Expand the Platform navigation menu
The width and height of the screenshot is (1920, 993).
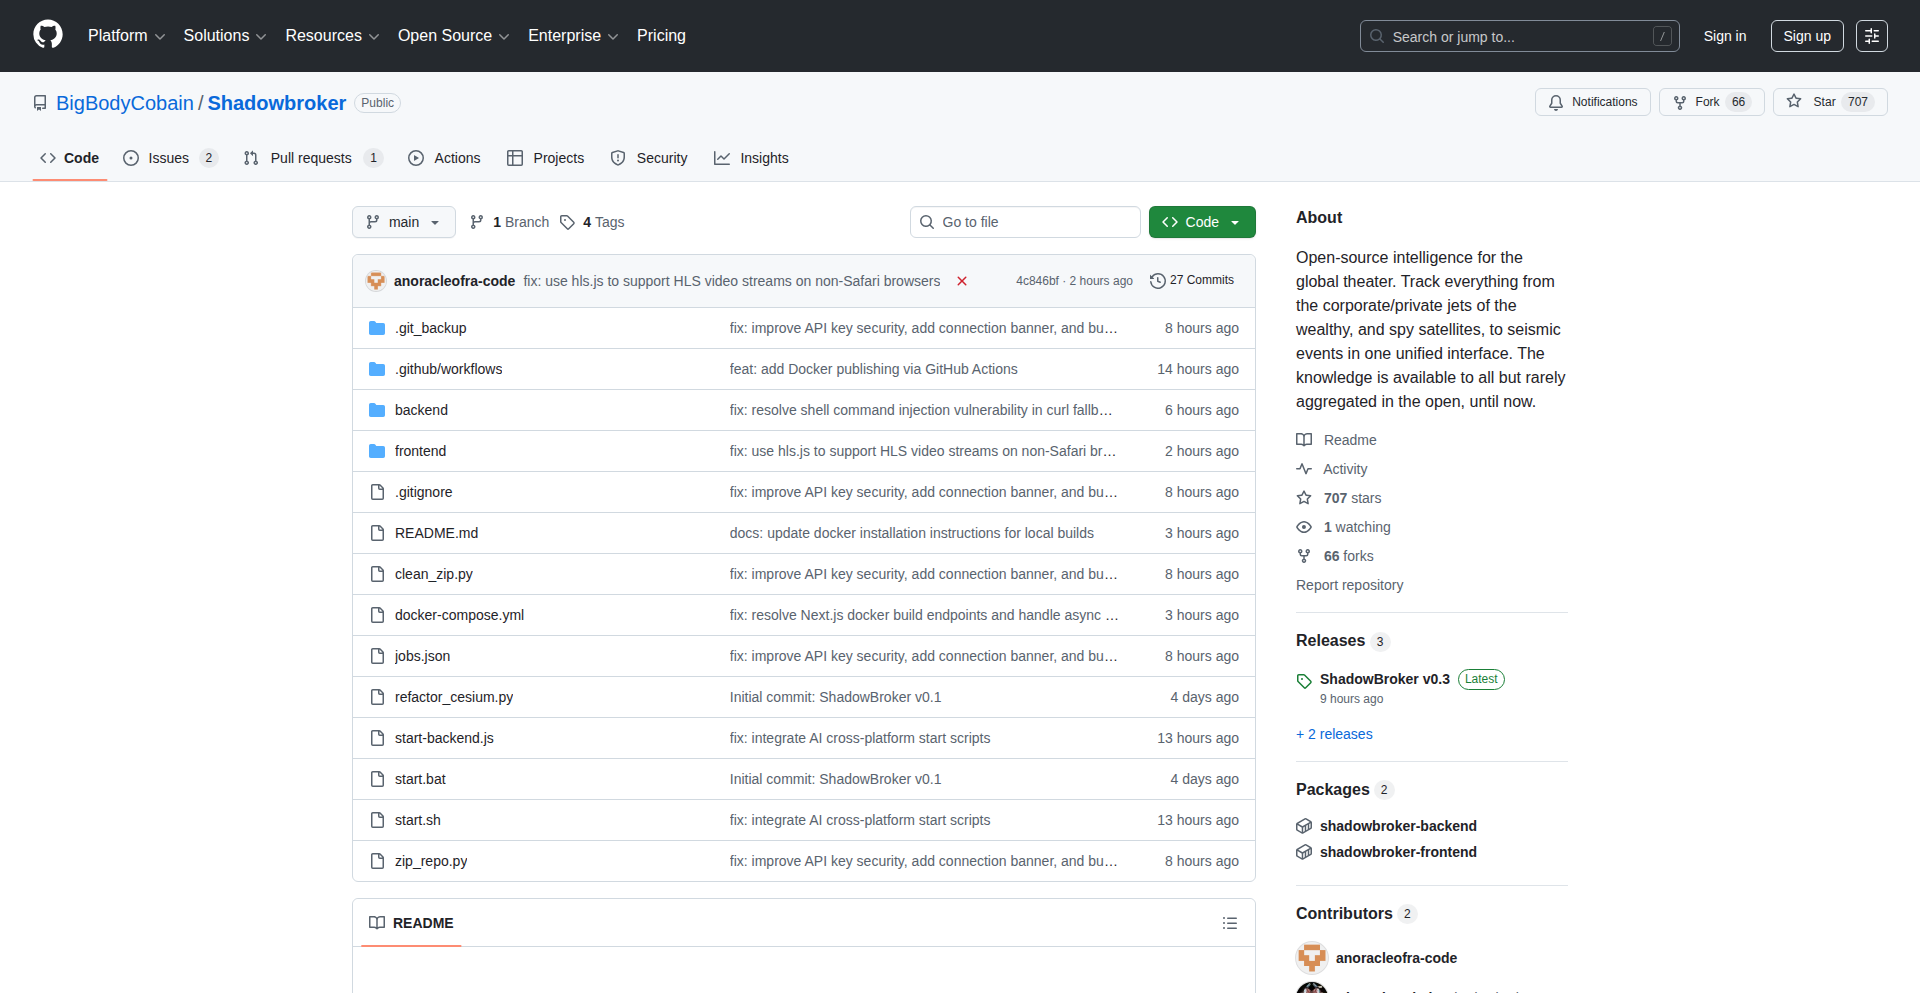(x=126, y=36)
